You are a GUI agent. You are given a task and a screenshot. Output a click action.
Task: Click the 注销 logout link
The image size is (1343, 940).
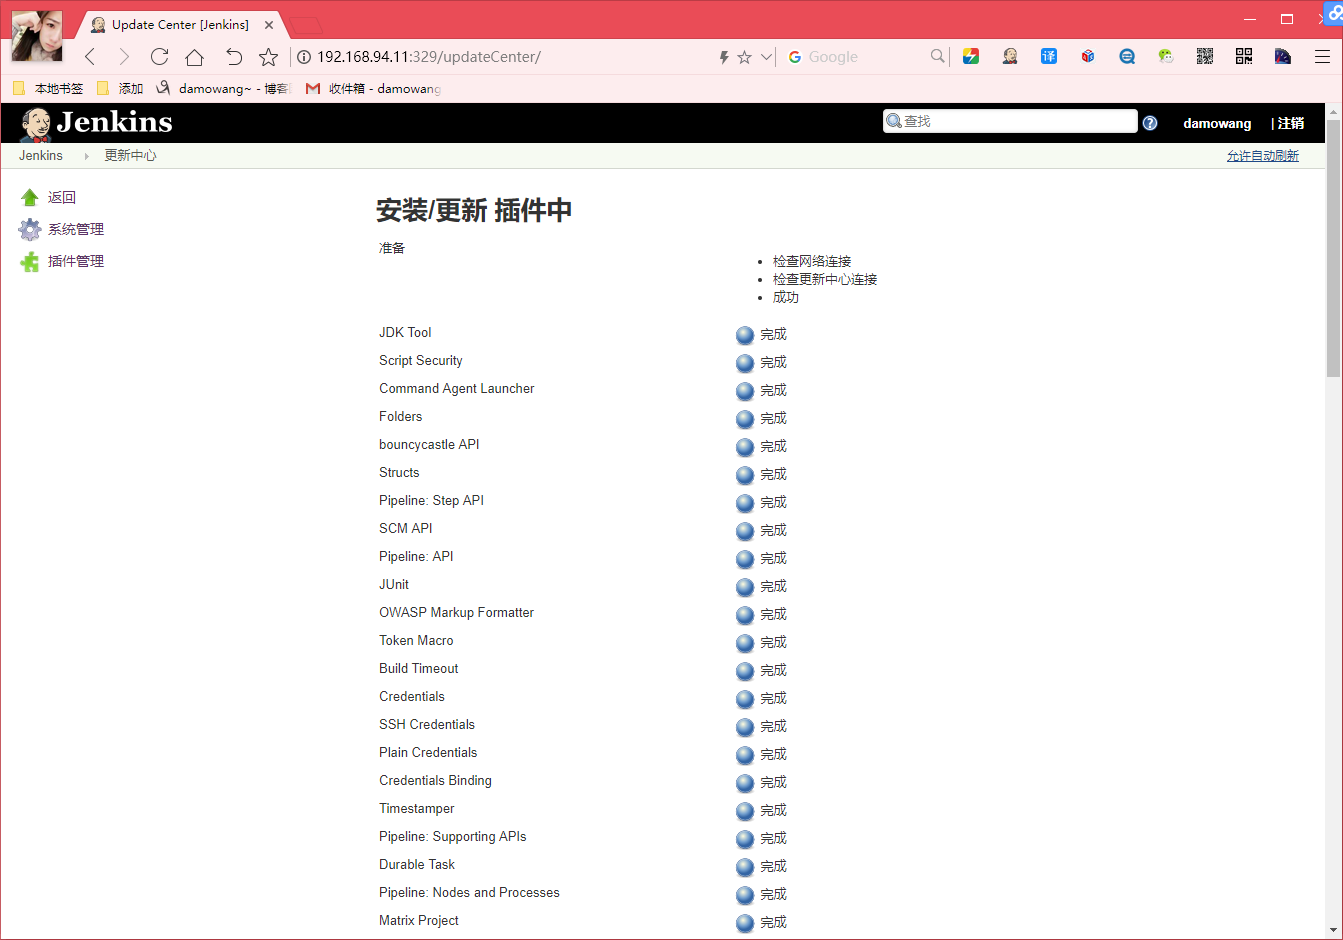(x=1291, y=123)
